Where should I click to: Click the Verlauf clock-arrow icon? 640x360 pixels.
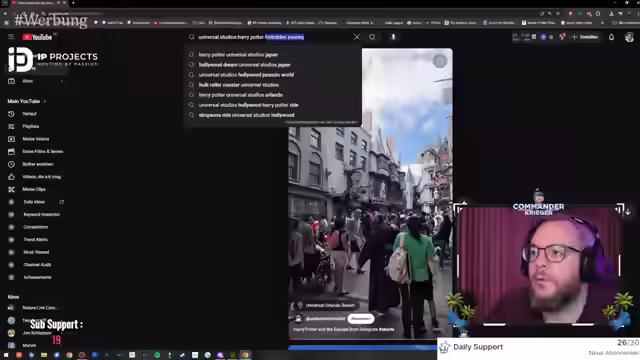tap(11, 114)
